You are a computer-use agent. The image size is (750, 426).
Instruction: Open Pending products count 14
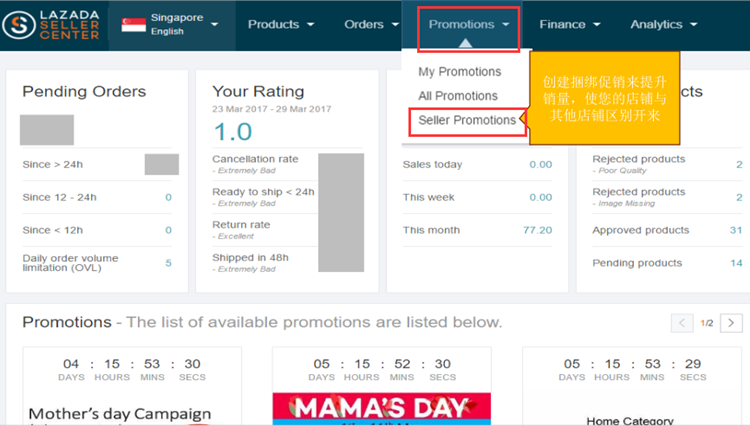736,263
